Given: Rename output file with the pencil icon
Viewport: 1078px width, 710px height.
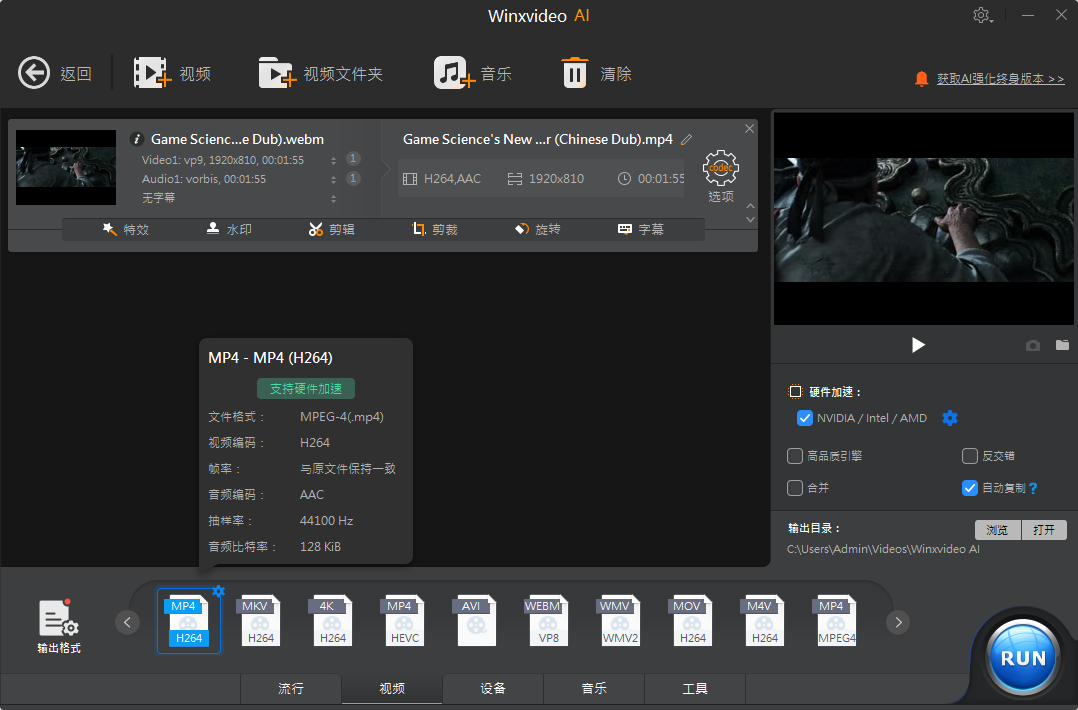Looking at the screenshot, I should [686, 140].
